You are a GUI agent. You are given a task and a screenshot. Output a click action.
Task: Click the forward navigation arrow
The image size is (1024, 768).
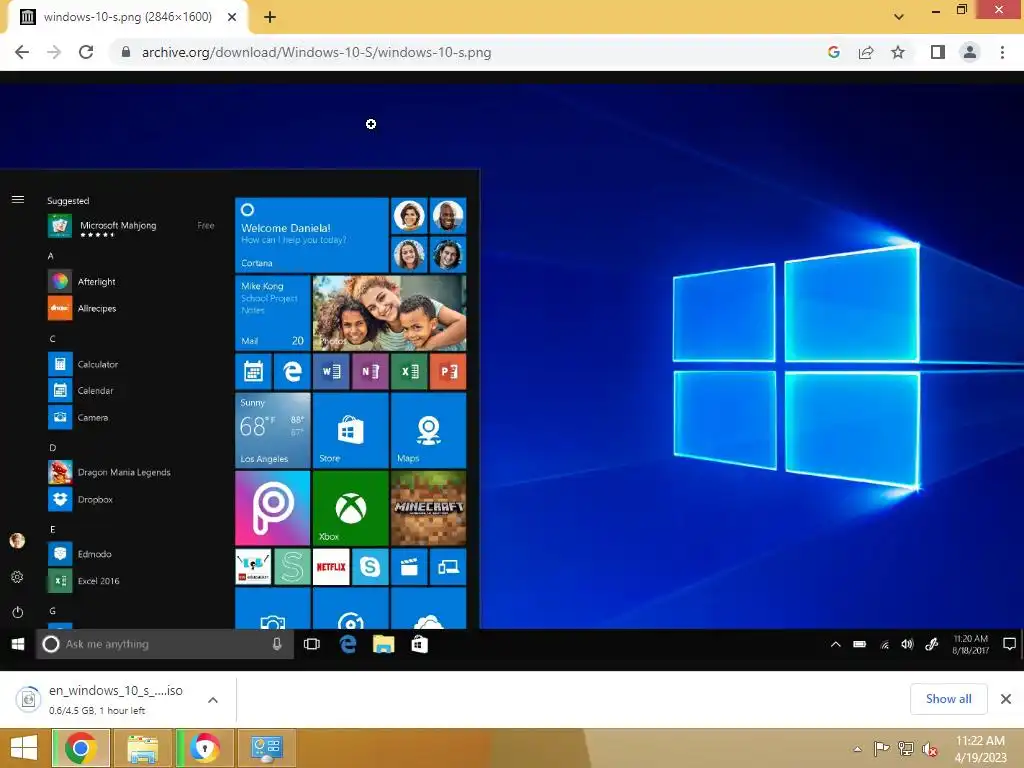click(x=54, y=52)
